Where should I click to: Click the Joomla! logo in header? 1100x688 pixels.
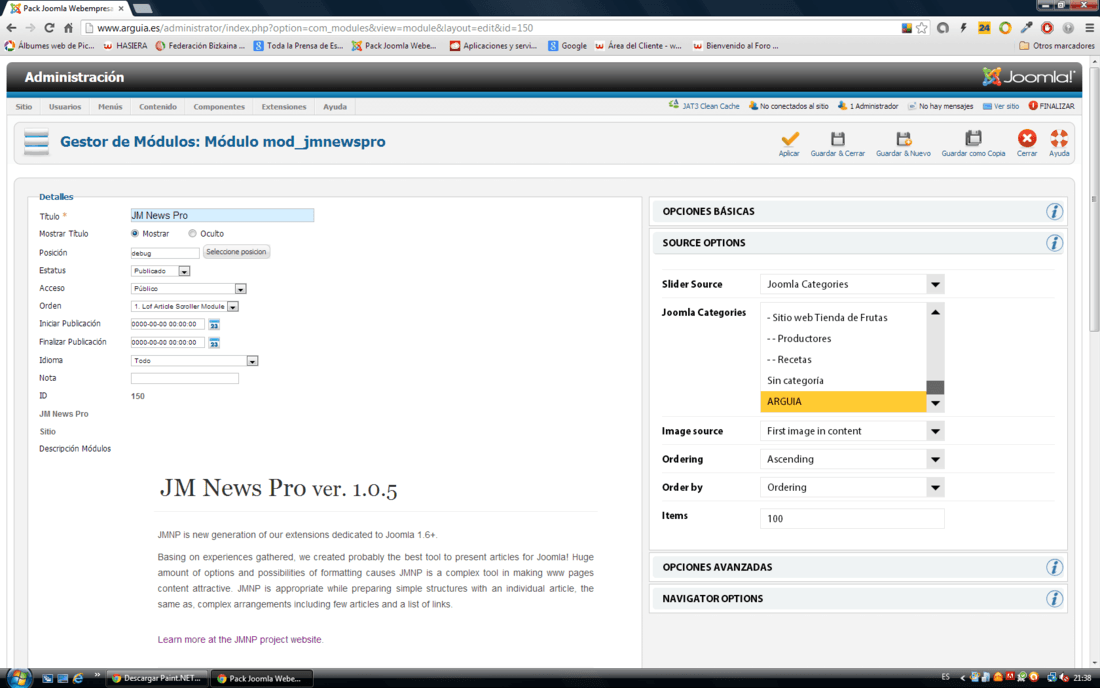(x=1028, y=76)
